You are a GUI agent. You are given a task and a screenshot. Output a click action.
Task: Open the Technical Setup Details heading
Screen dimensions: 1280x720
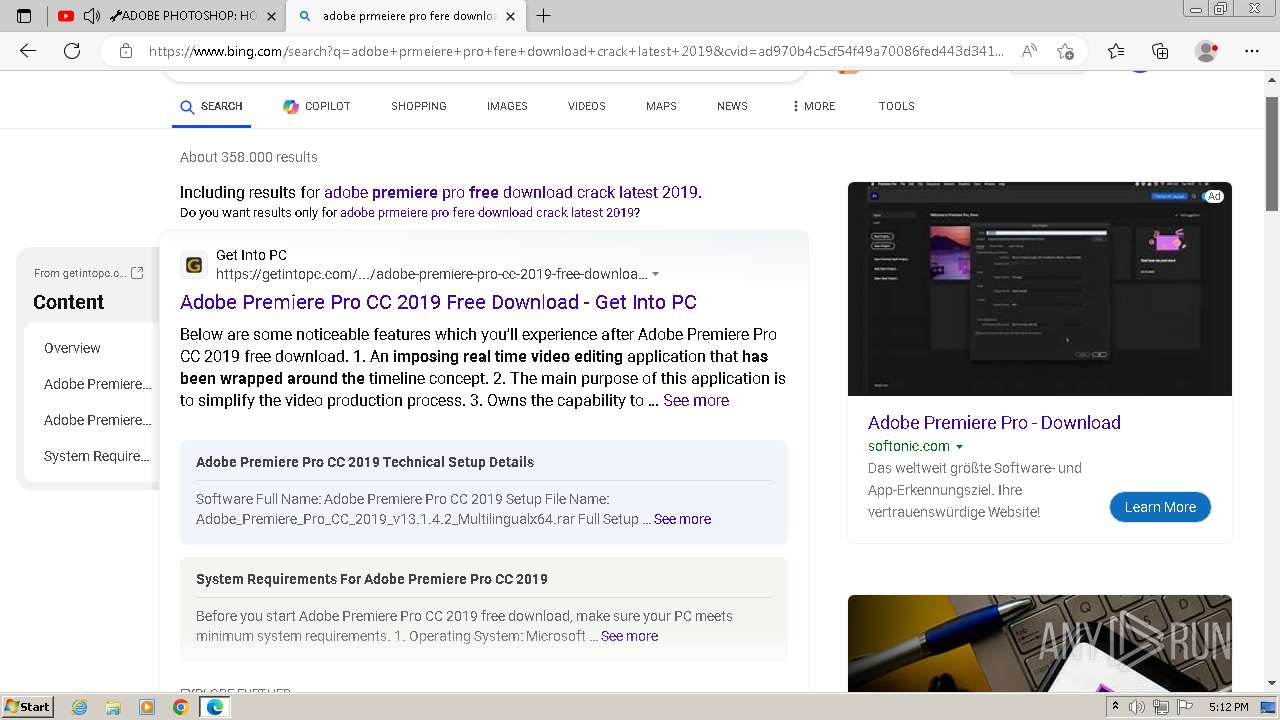pos(365,462)
